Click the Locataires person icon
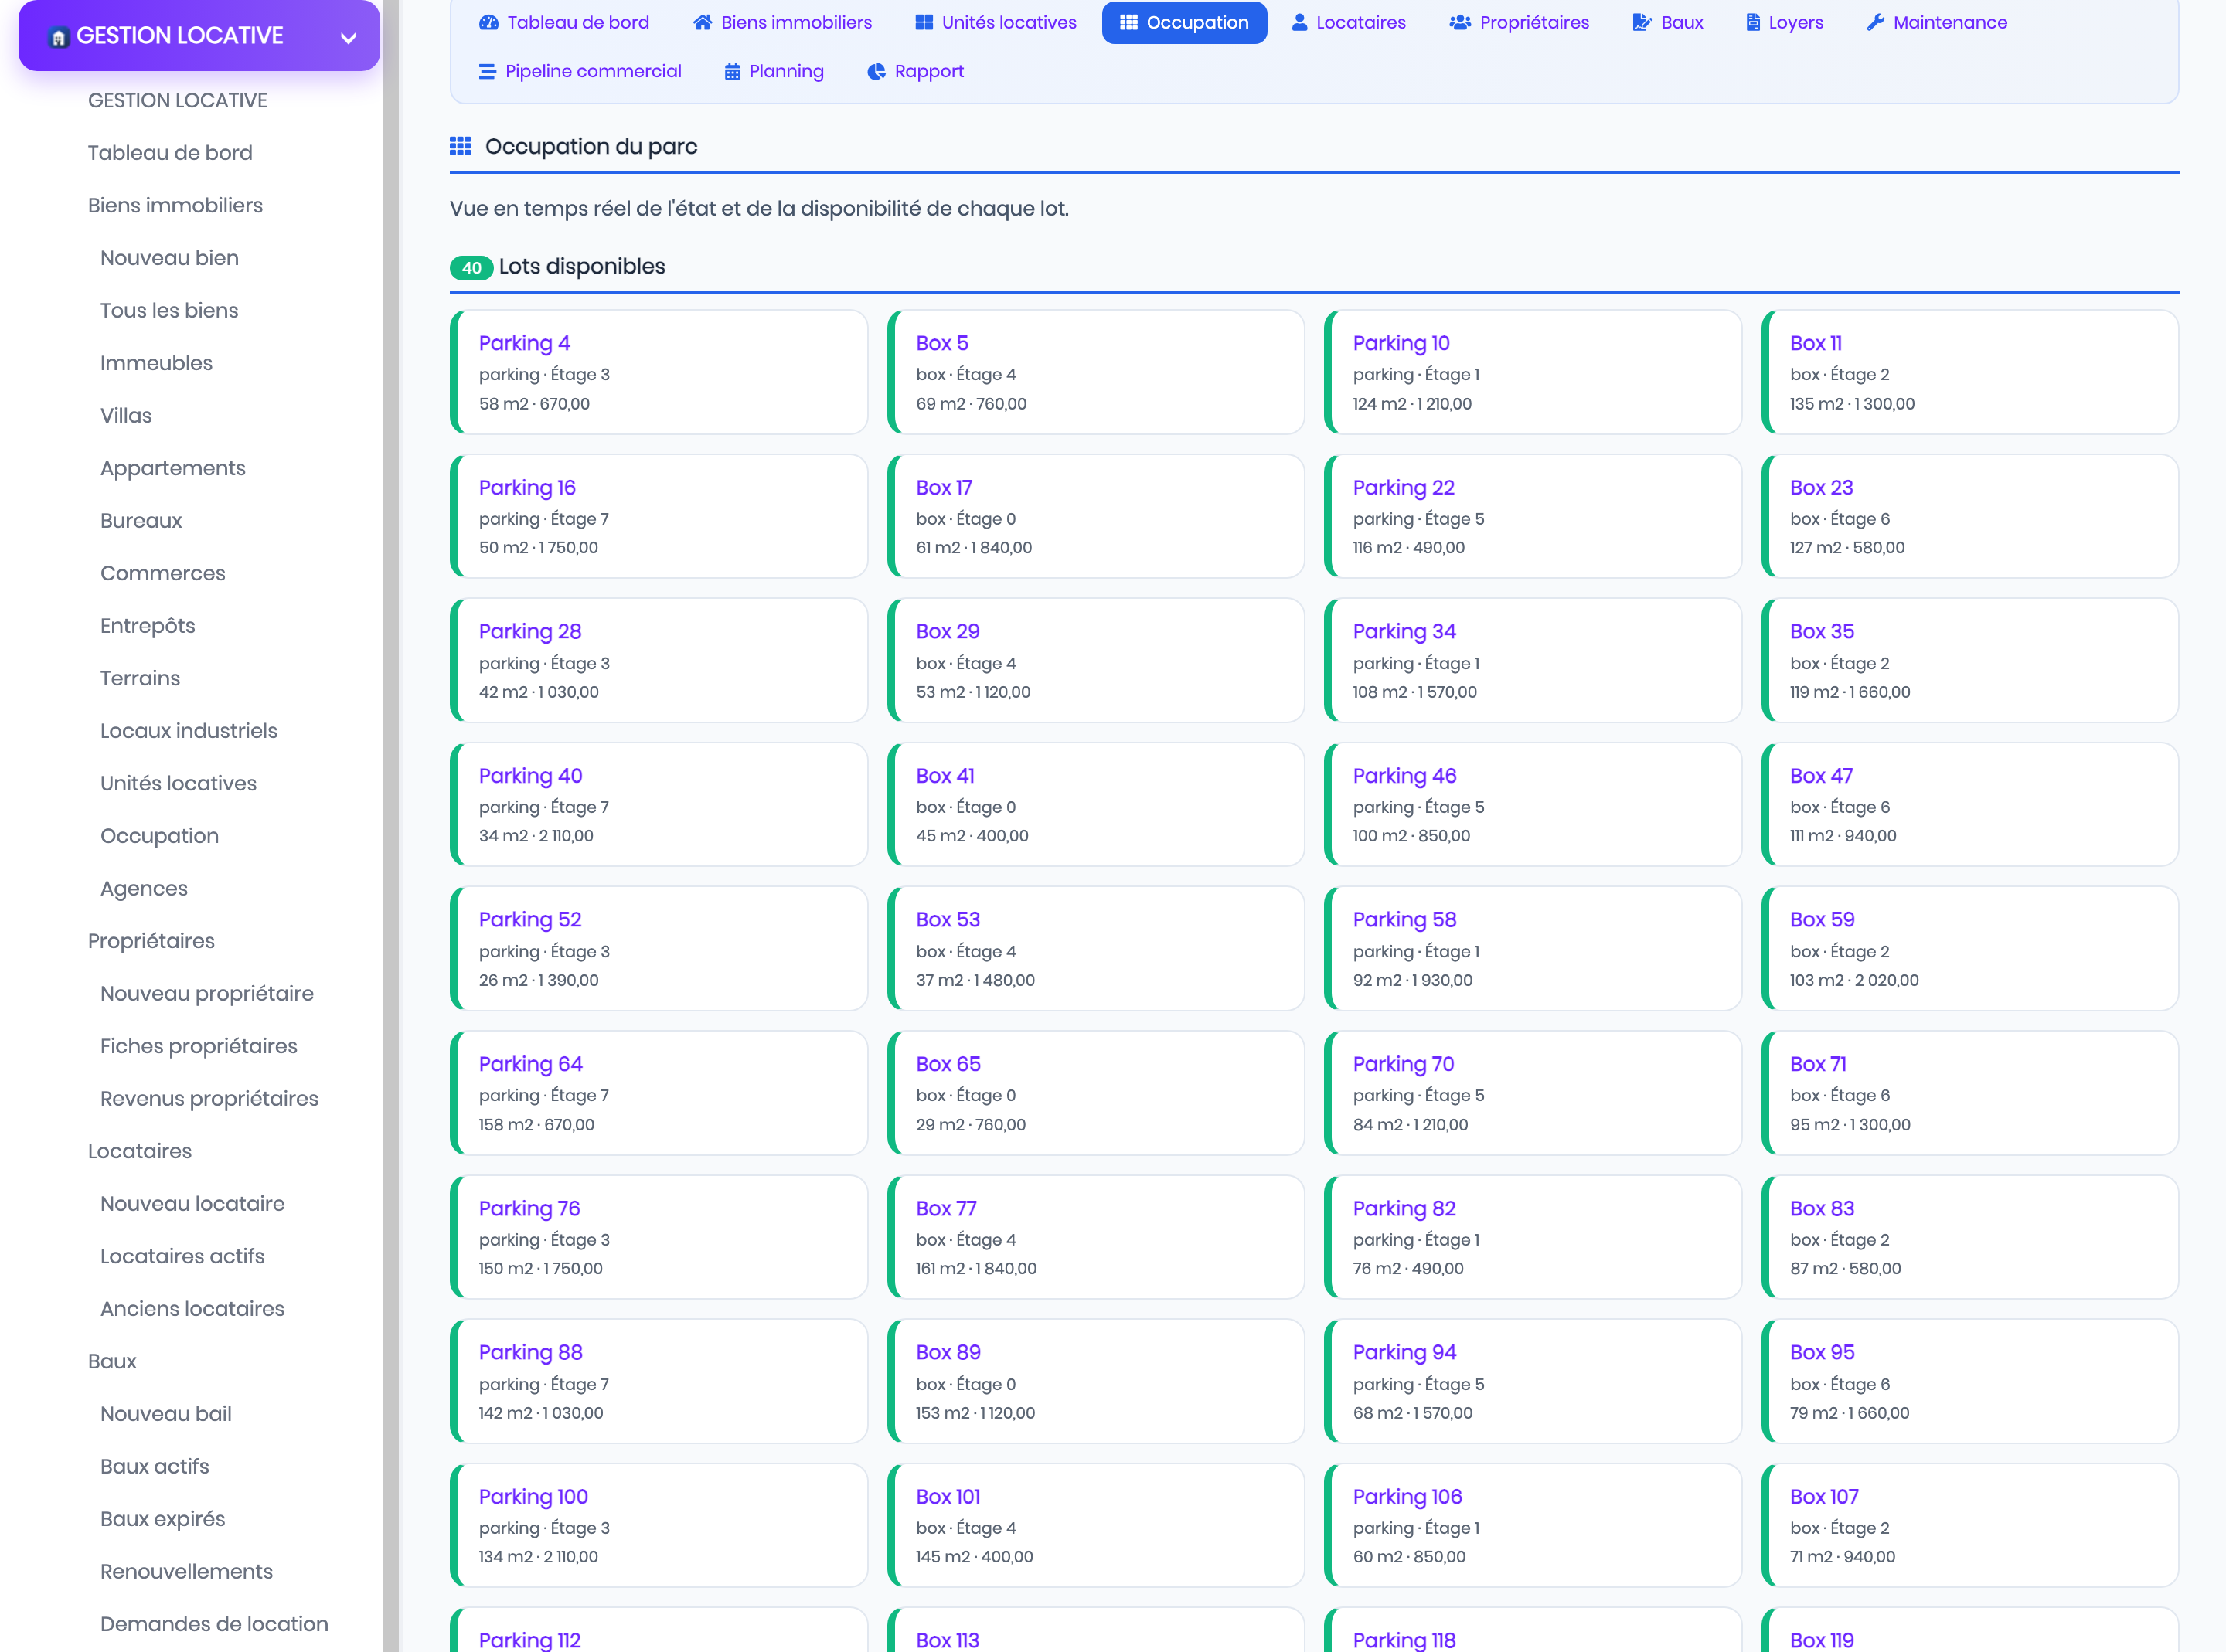Image resolution: width=2226 pixels, height=1652 pixels. (1299, 22)
